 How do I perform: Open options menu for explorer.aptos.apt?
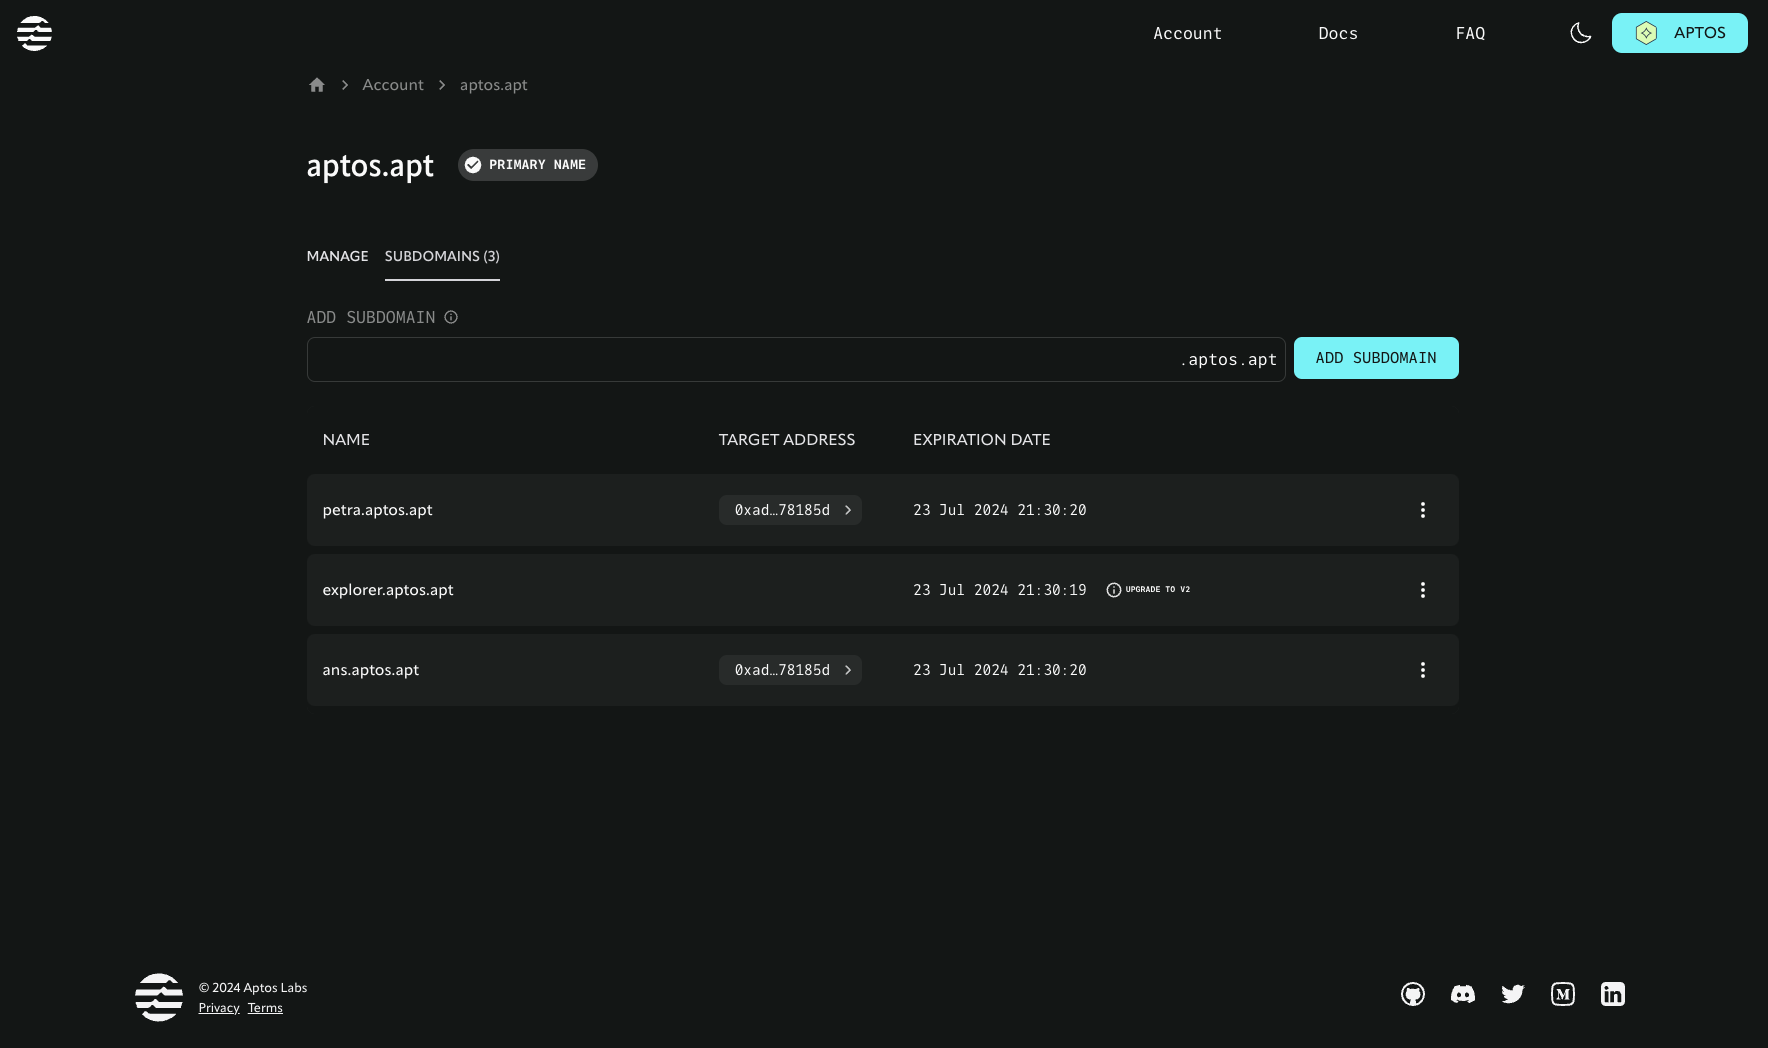point(1422,590)
